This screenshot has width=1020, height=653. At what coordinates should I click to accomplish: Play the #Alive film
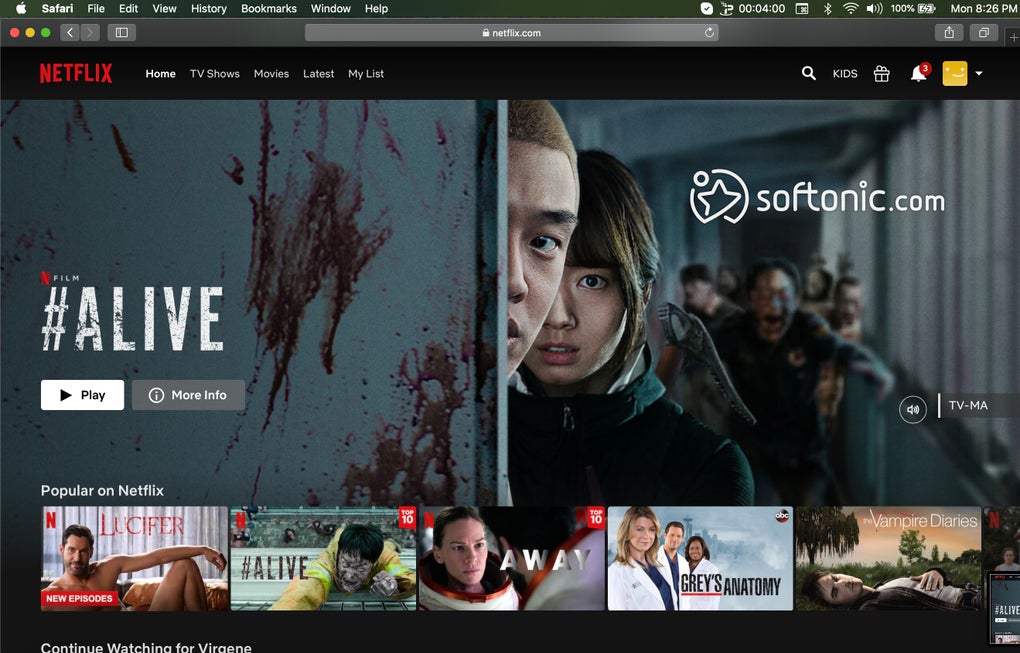click(83, 395)
